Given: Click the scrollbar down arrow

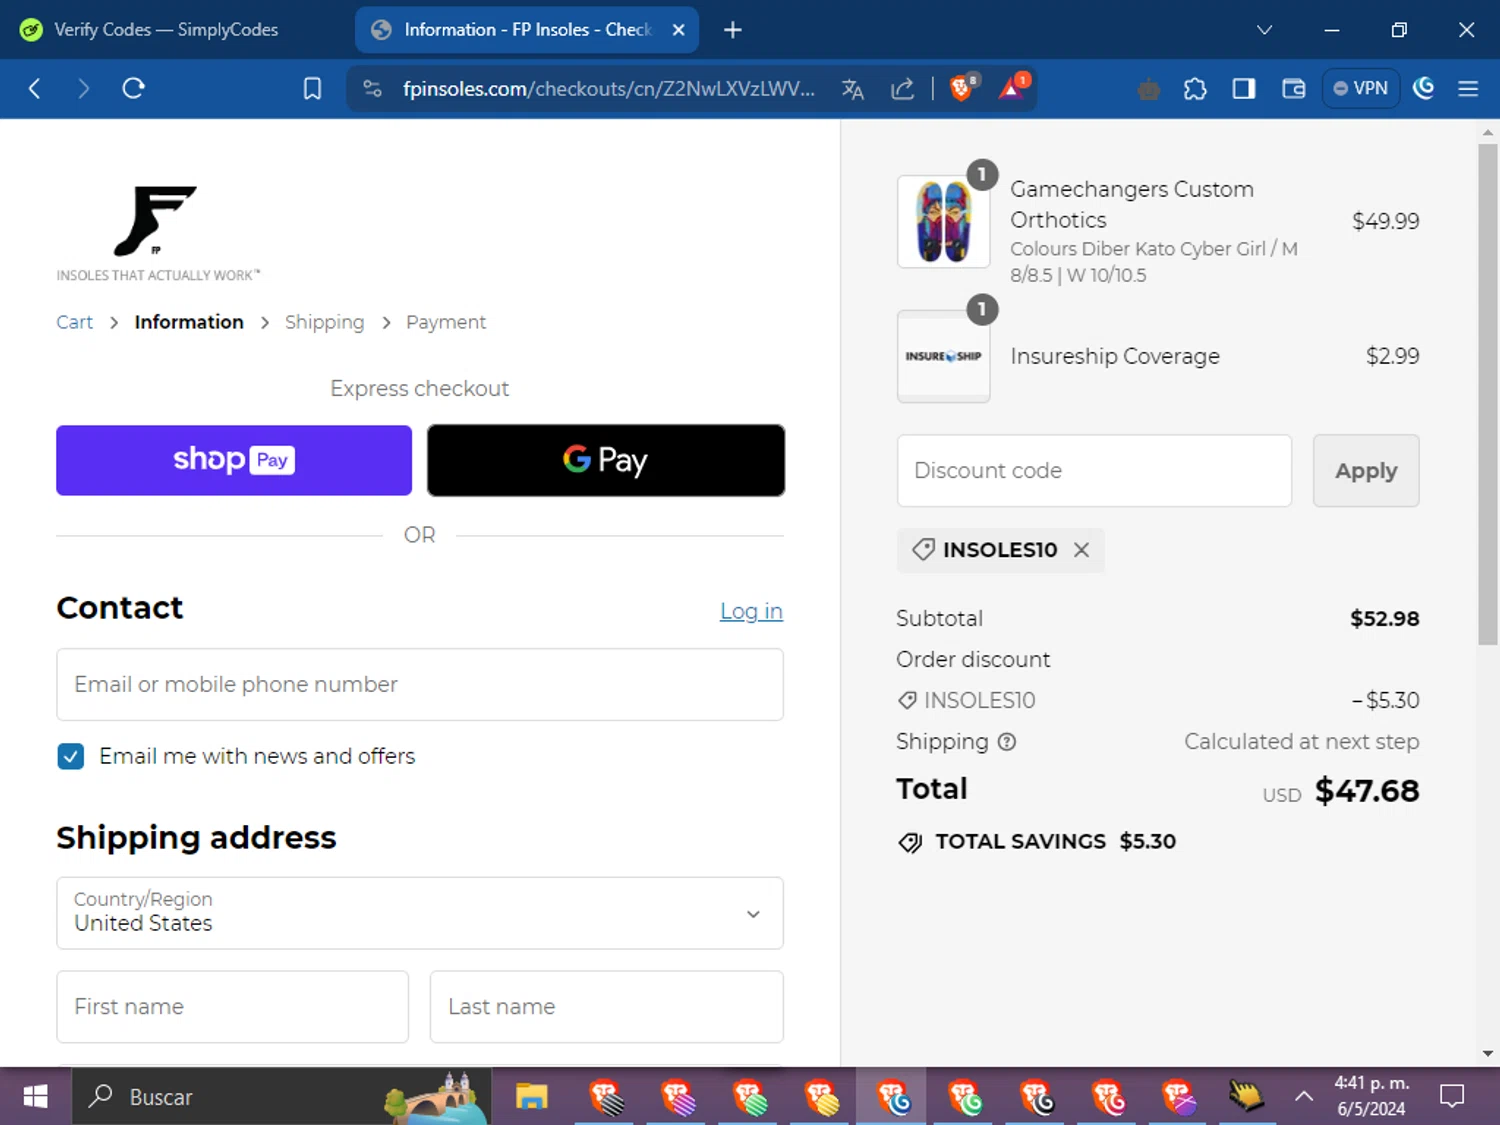Looking at the screenshot, I should coord(1488,1053).
